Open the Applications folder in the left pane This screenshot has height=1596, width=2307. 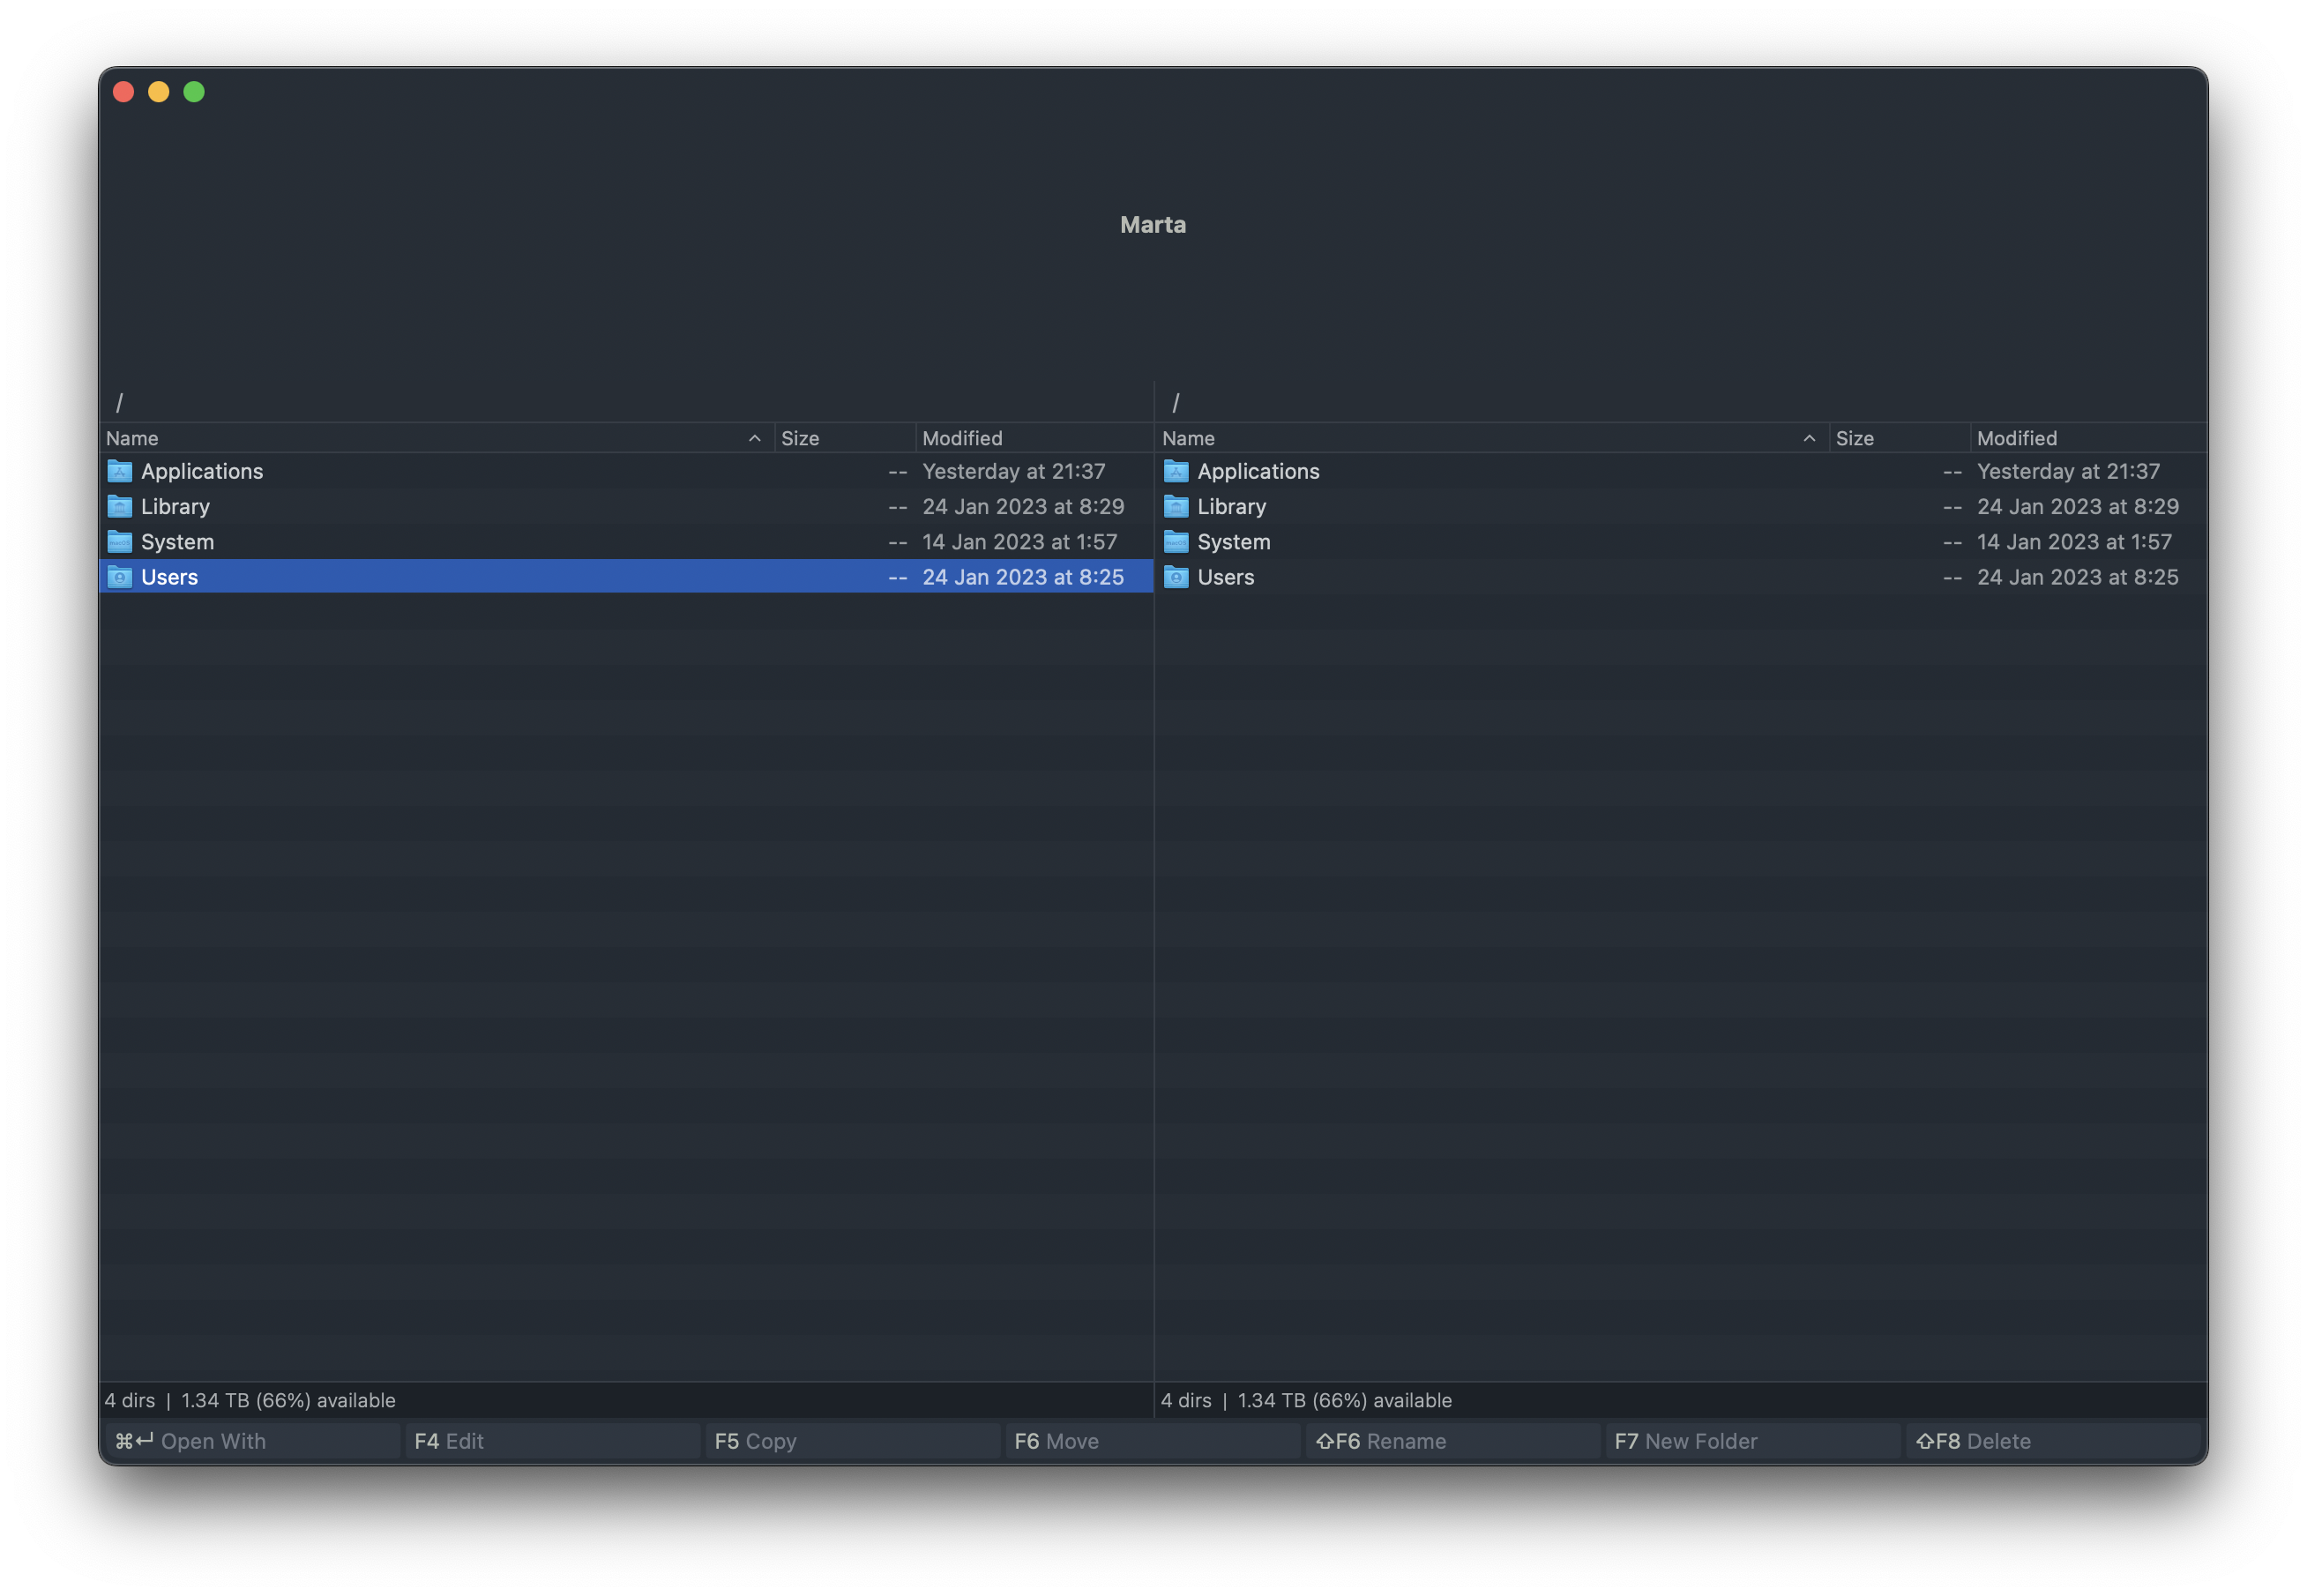(x=202, y=471)
